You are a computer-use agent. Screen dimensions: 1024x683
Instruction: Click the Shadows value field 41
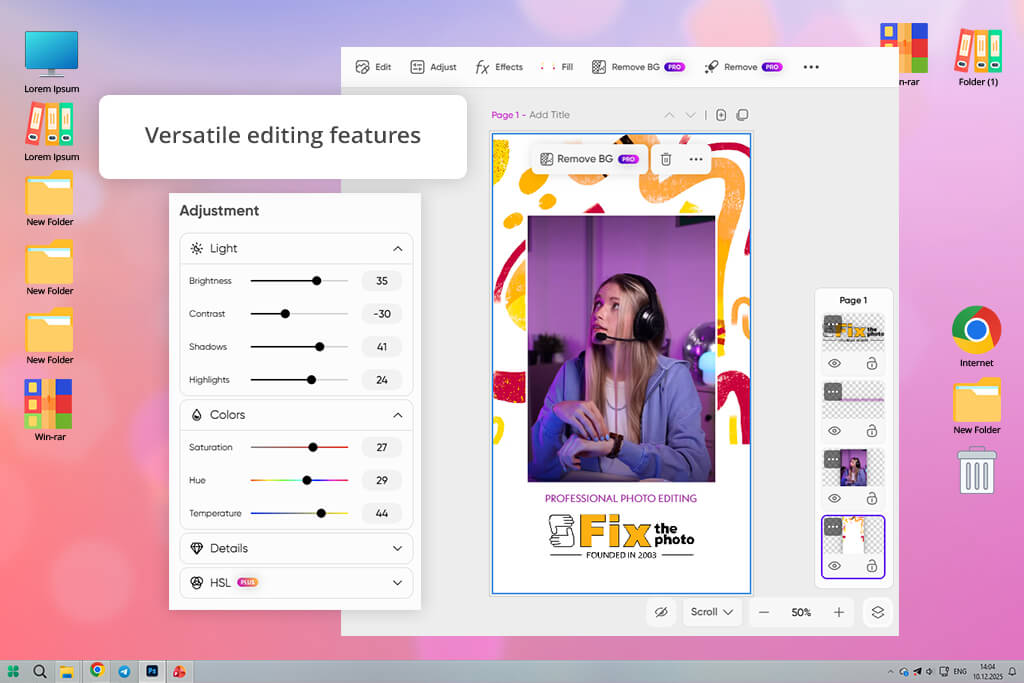[382, 347]
